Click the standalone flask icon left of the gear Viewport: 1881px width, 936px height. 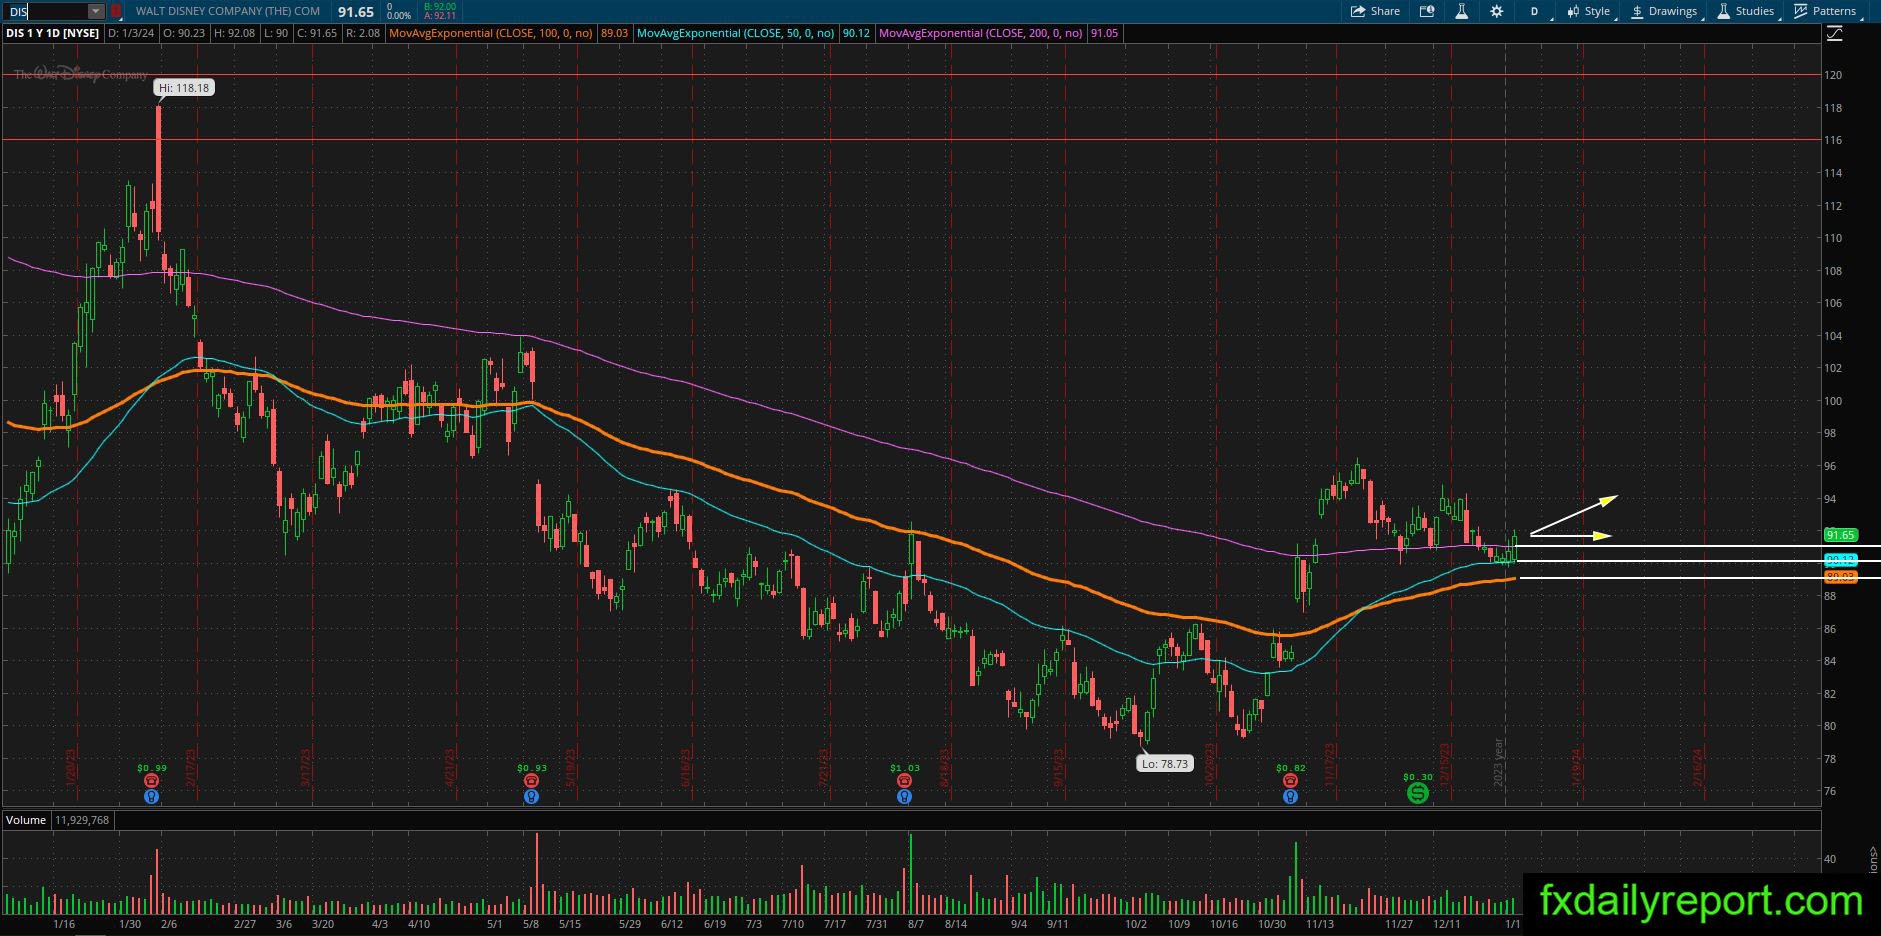coord(1461,11)
